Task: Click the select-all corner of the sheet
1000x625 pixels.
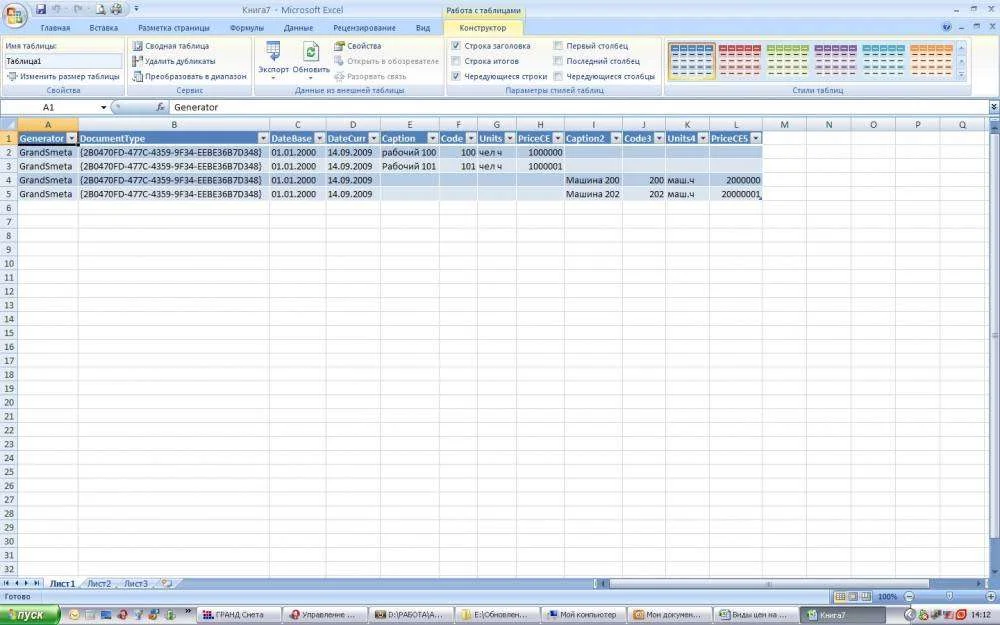Action: coord(9,124)
